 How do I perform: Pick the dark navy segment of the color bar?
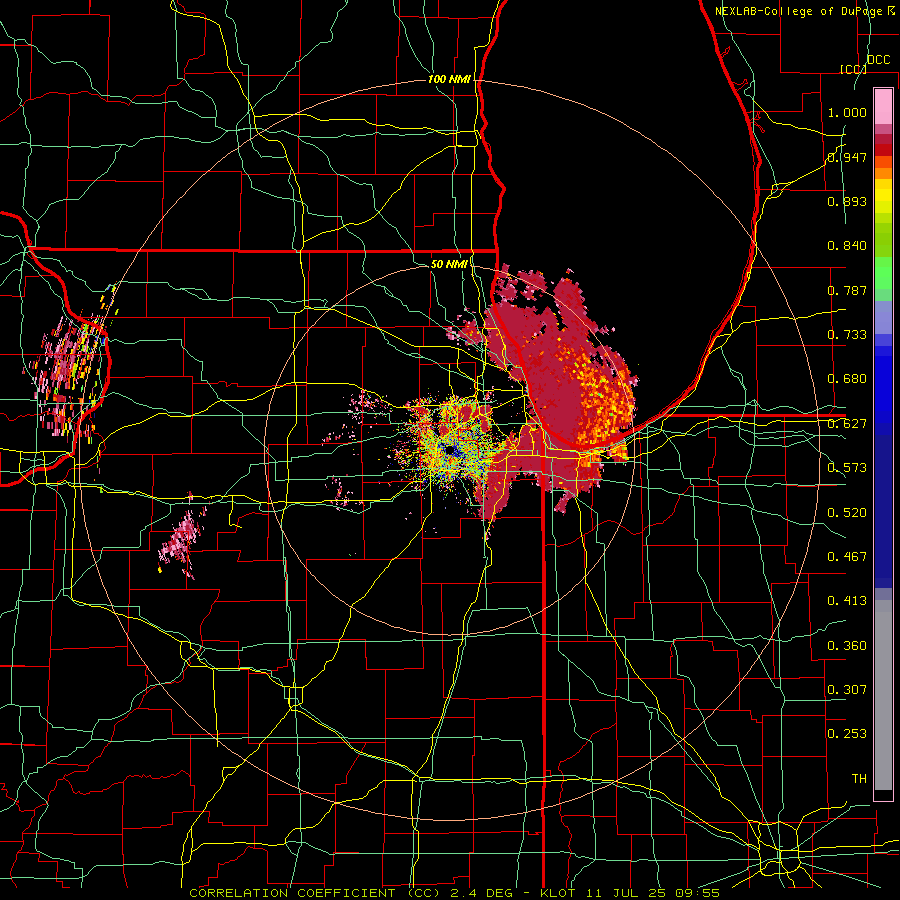(883, 511)
